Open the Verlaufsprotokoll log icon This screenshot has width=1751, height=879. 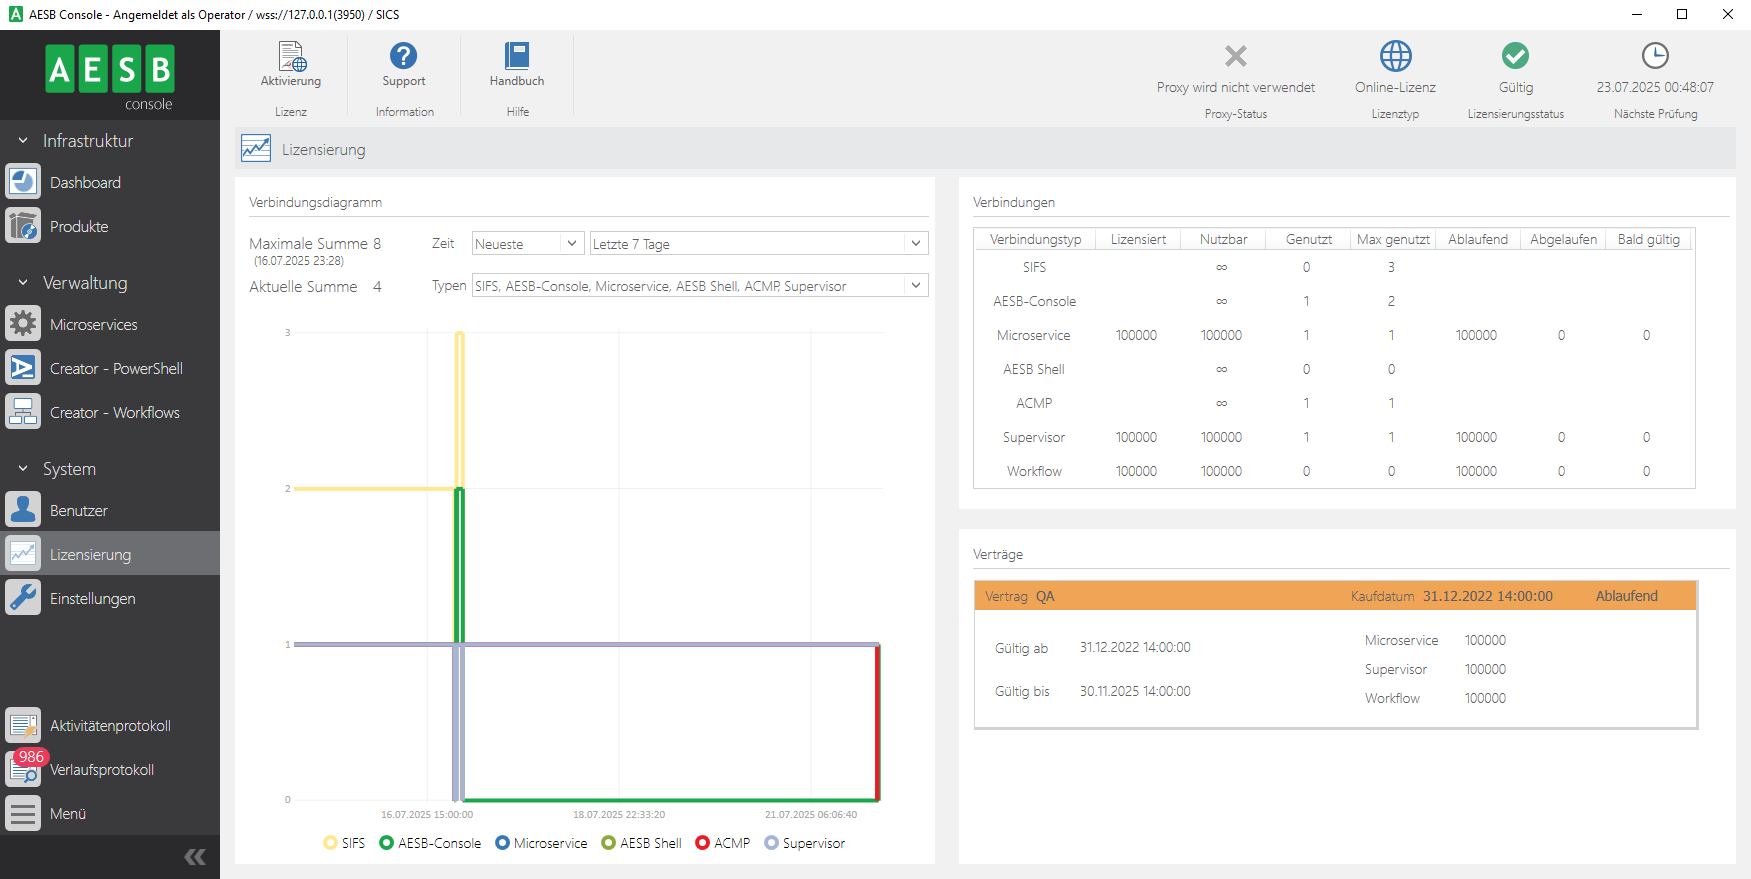[24, 769]
